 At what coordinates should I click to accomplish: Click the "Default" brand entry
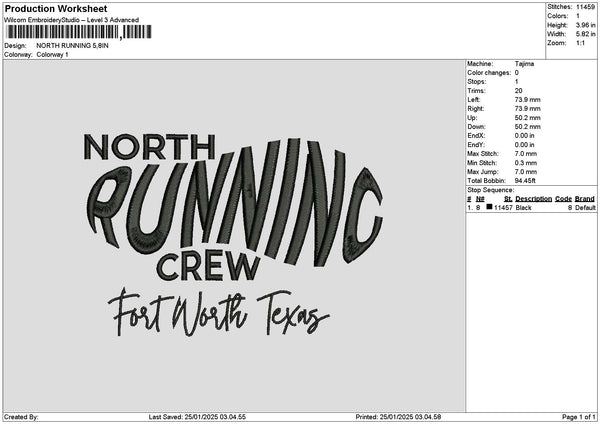coord(585,208)
